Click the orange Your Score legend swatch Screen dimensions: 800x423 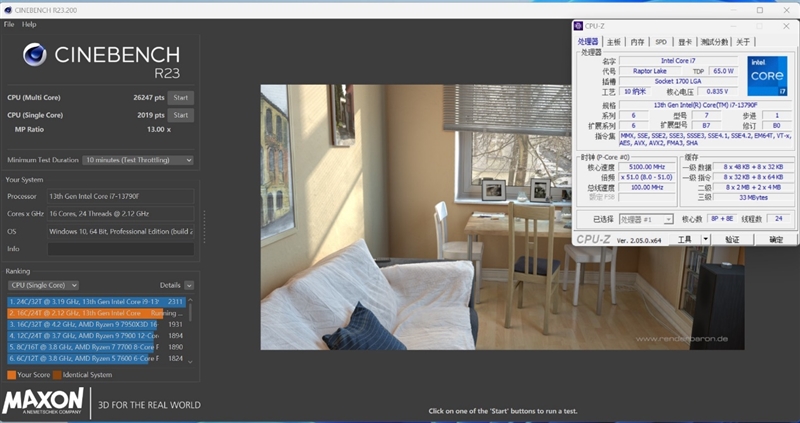pos(11,375)
